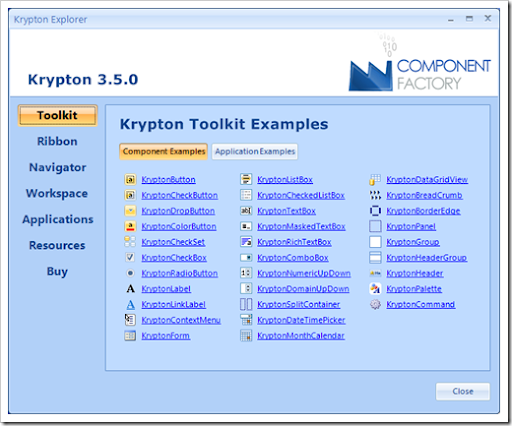Click the KryptonColorButton icon
This screenshot has width=512, height=426.
130,226
